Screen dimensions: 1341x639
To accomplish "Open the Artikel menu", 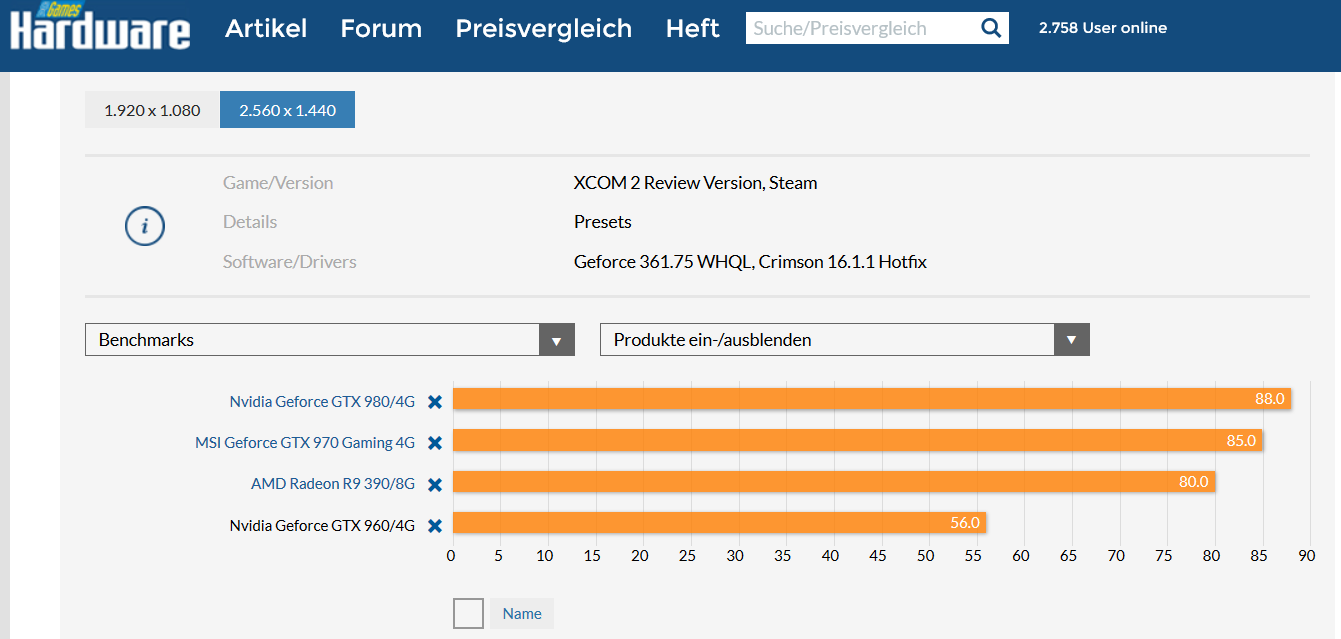I will [266, 28].
